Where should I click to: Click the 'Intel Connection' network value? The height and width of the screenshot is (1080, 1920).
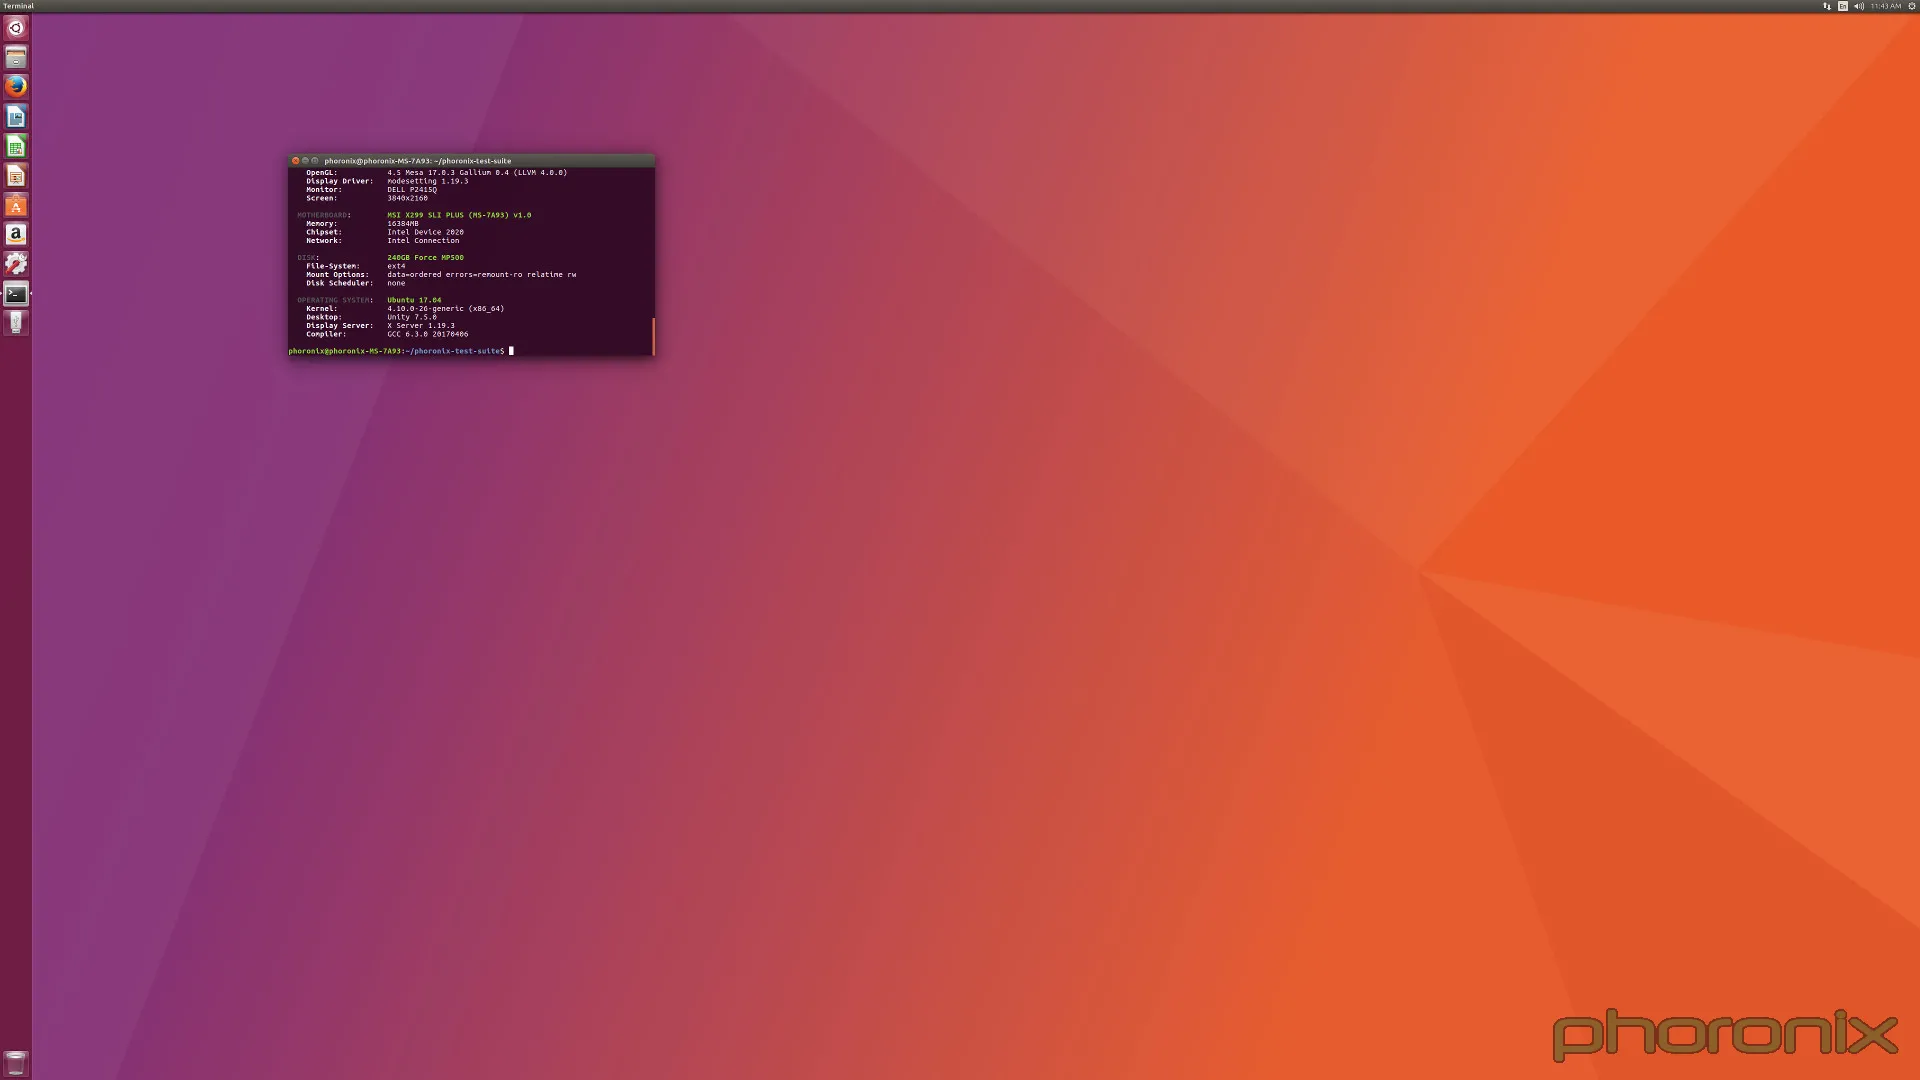tap(423, 241)
